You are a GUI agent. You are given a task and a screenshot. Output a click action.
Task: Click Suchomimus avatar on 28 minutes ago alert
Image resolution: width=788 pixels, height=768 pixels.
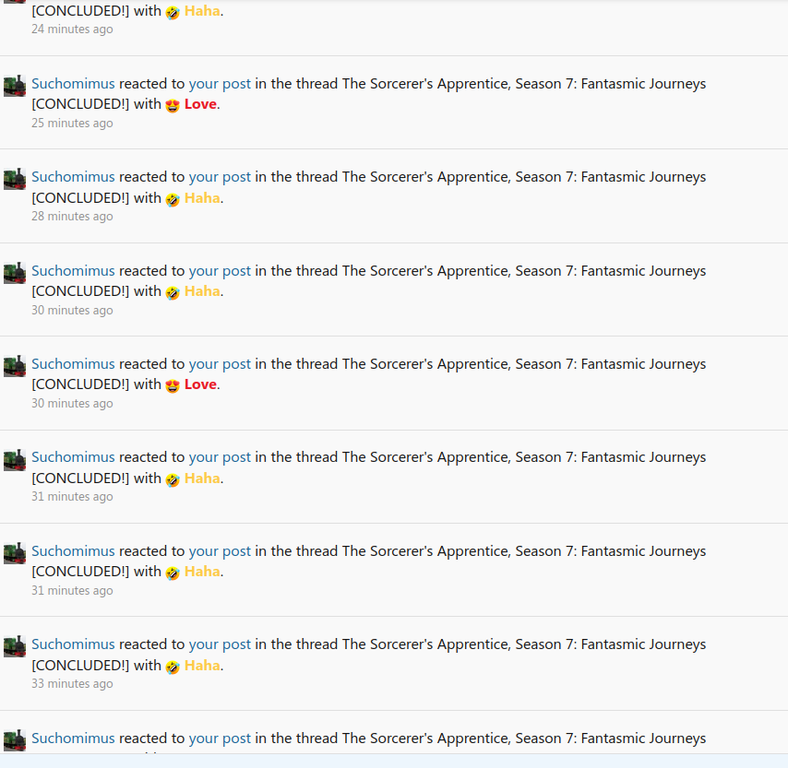(x=15, y=179)
